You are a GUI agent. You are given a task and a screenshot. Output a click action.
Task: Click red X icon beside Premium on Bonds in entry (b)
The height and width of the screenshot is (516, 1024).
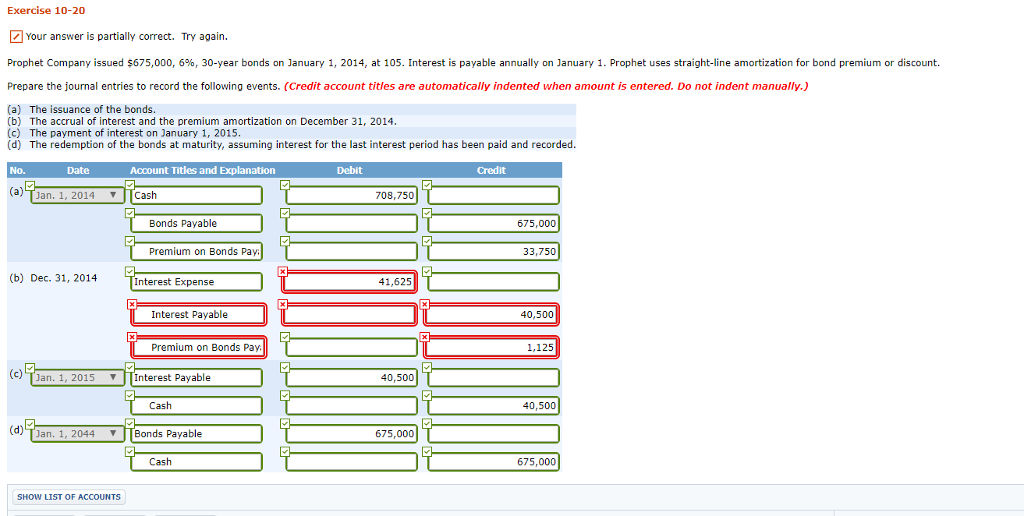131,336
